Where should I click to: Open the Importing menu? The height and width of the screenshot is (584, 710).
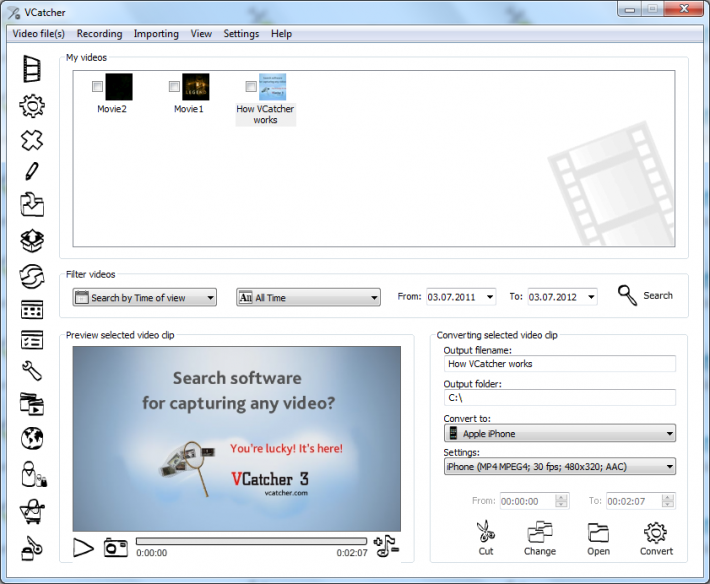click(x=156, y=34)
